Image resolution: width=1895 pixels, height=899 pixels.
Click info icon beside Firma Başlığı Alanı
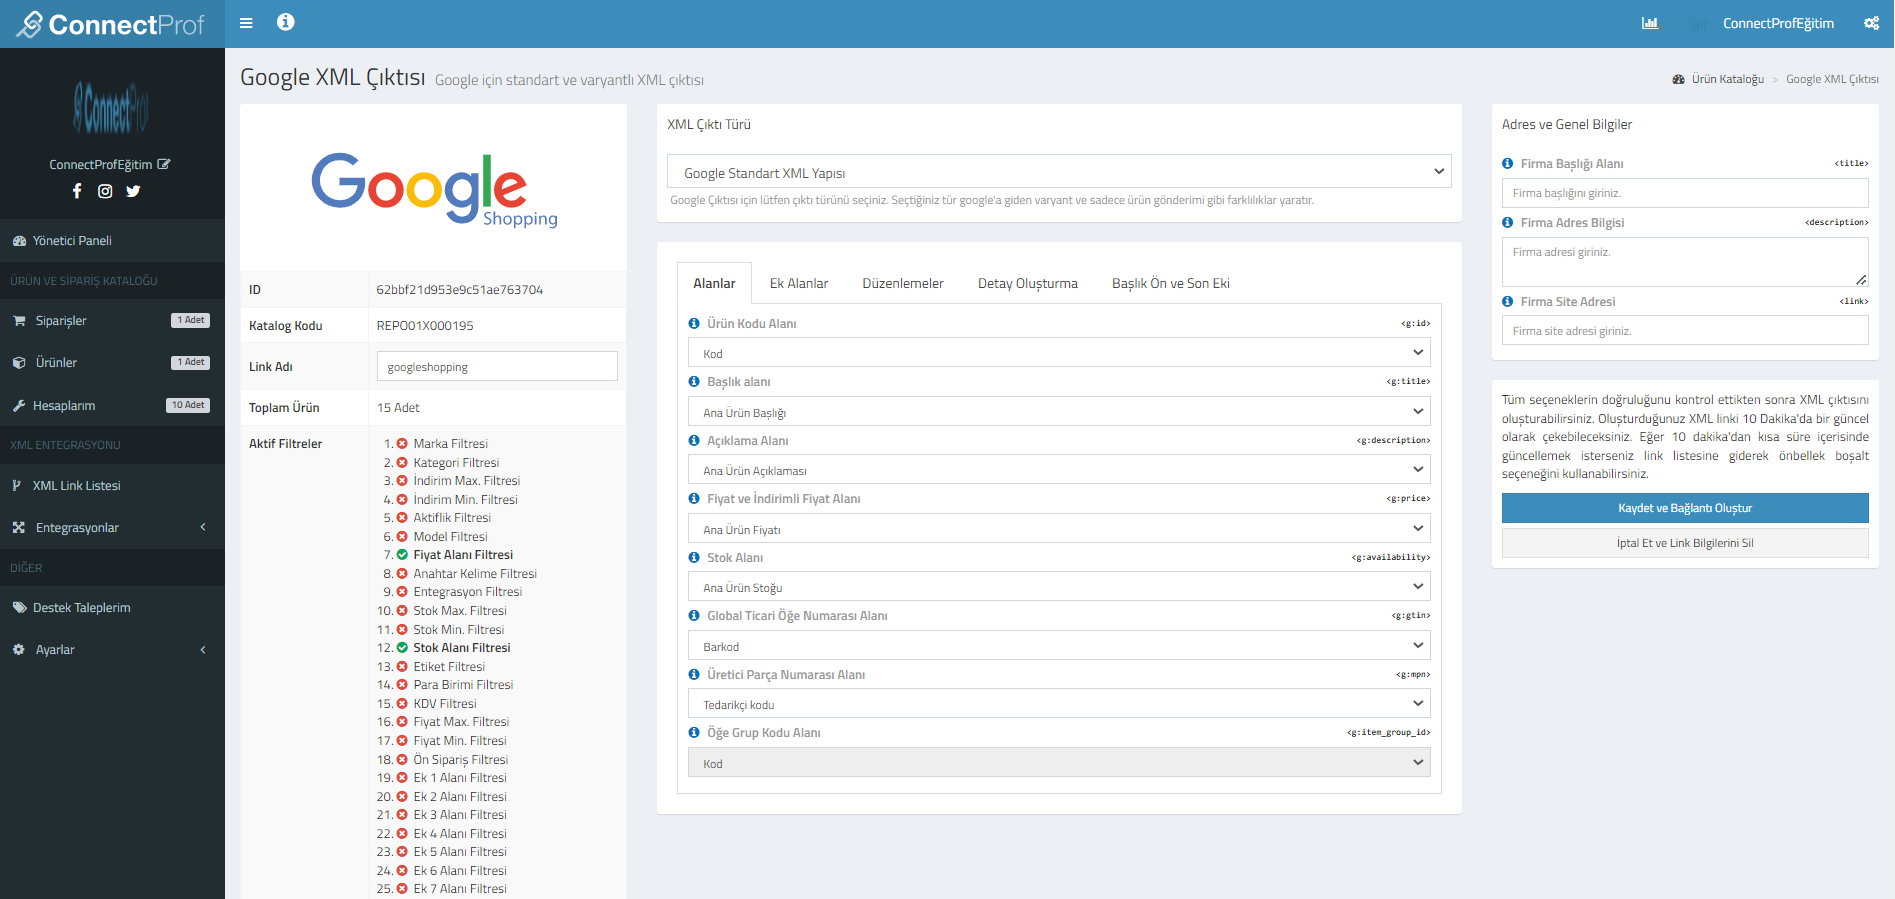(x=1508, y=163)
